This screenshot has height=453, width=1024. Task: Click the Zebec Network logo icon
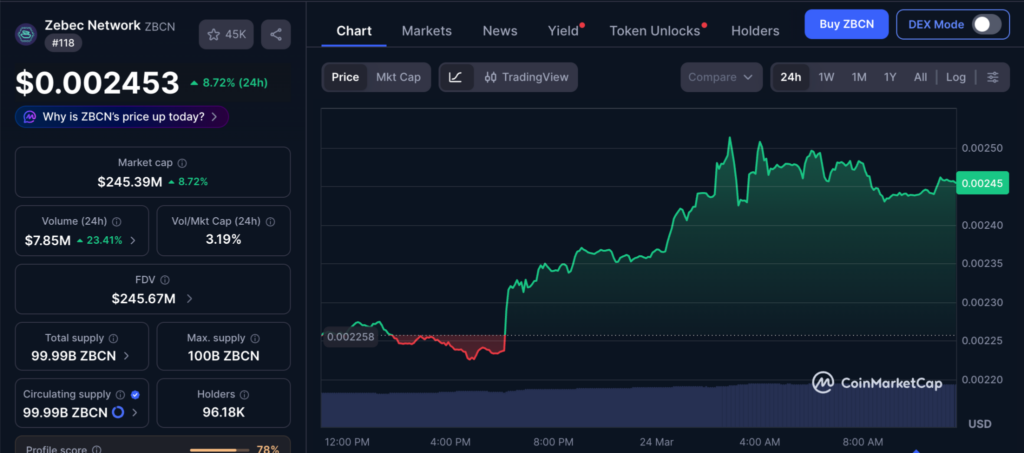tap(25, 33)
